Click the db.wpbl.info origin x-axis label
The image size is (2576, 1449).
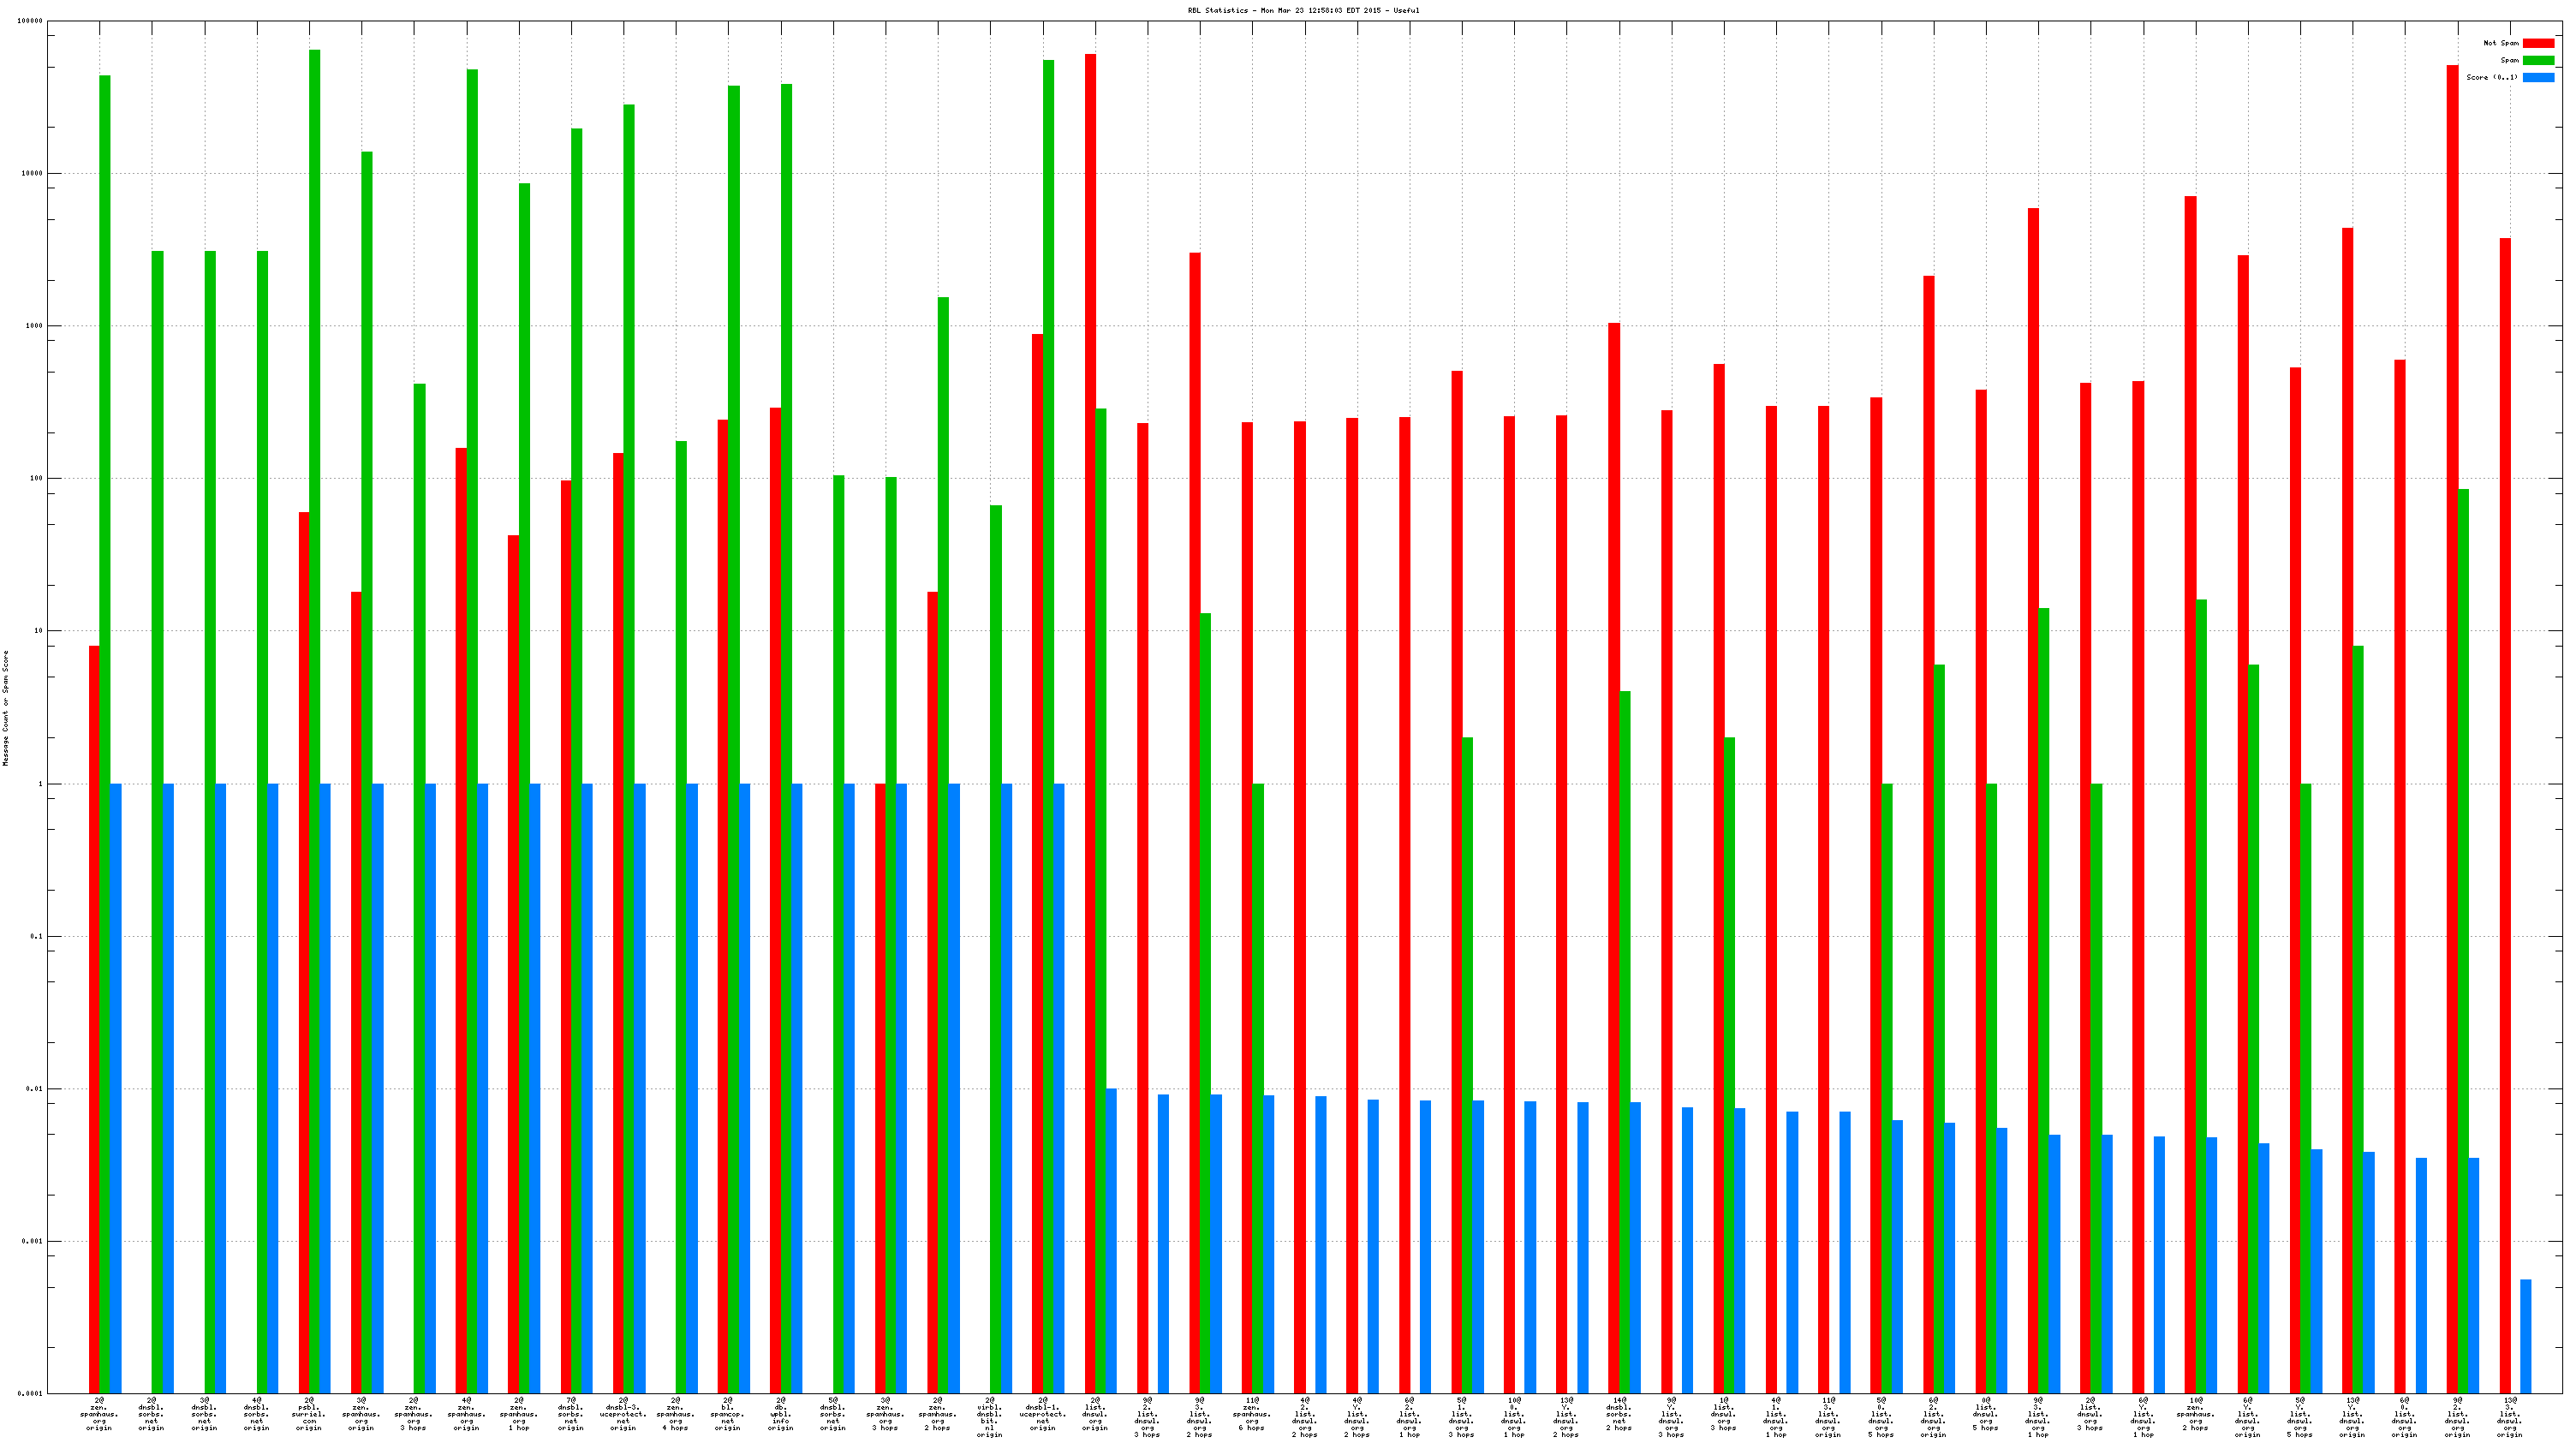[x=780, y=1414]
